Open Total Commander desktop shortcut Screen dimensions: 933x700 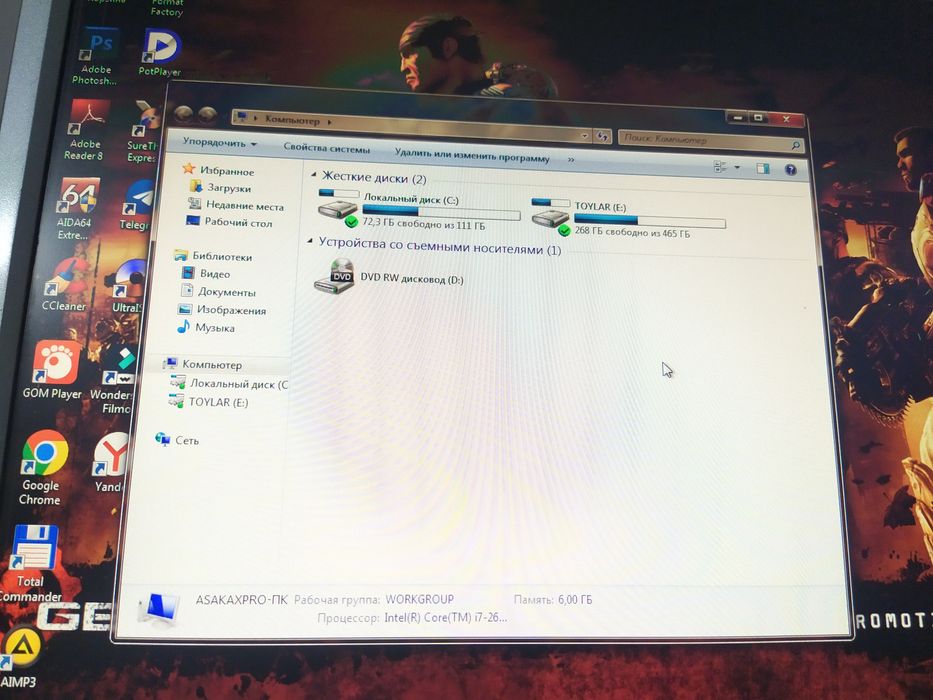32,564
